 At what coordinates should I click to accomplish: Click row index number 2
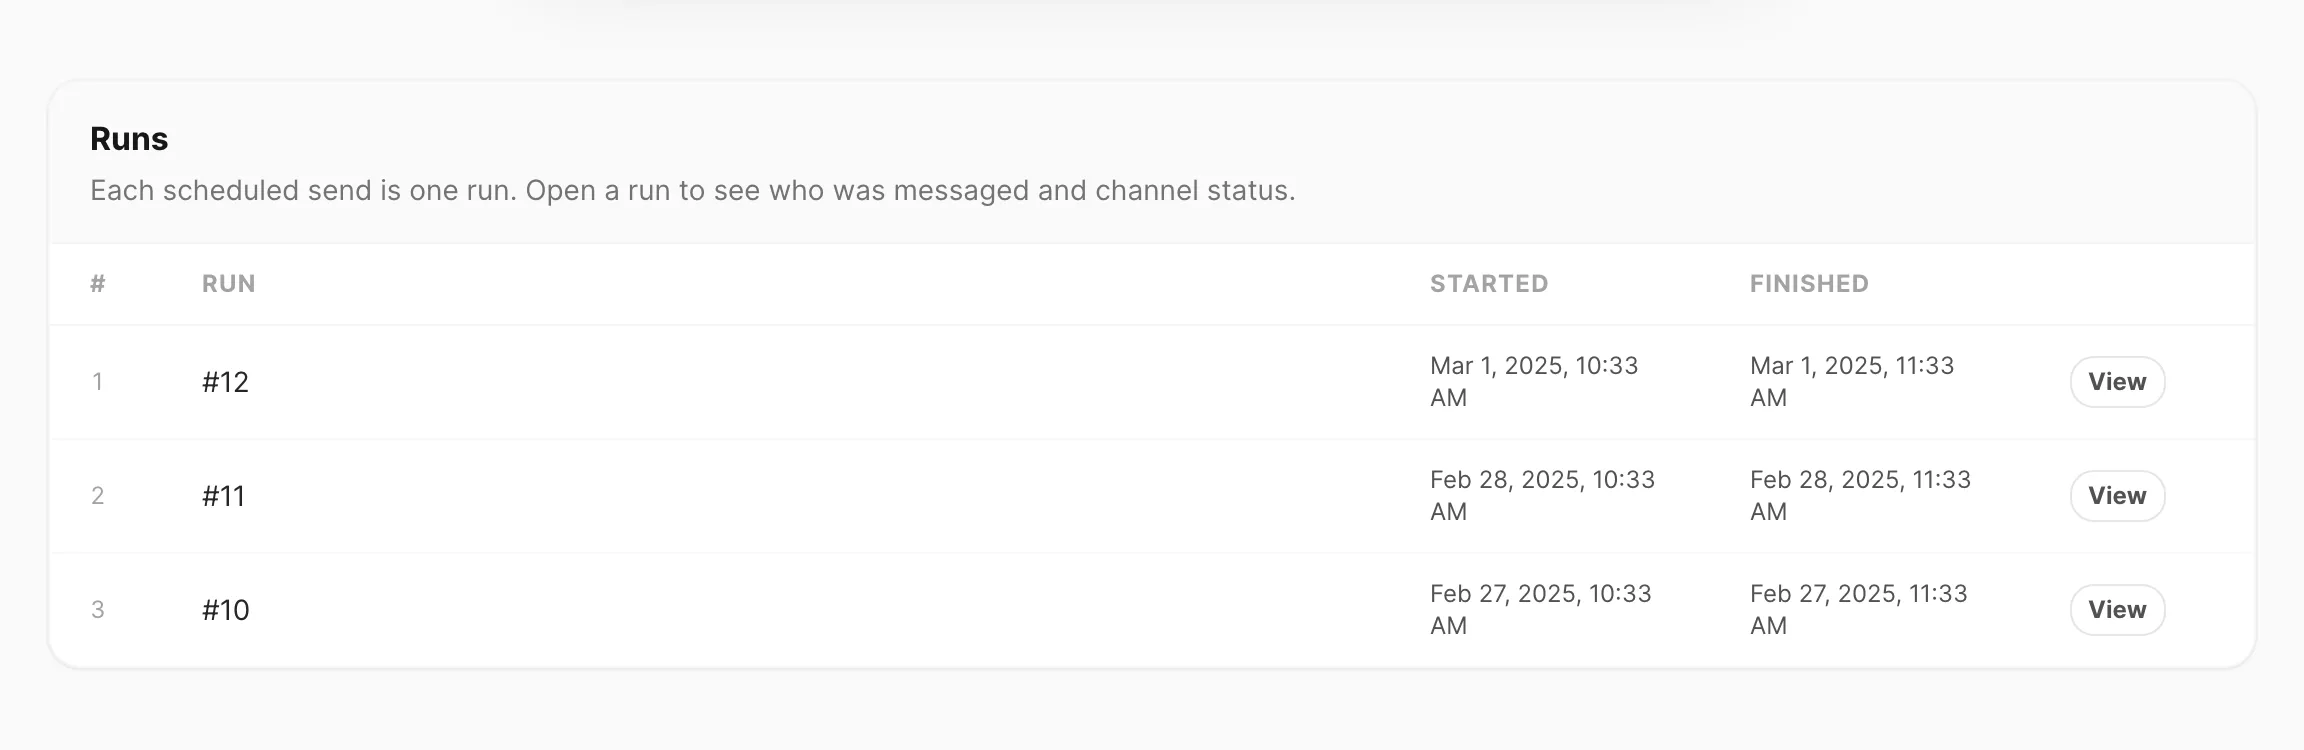(x=98, y=496)
